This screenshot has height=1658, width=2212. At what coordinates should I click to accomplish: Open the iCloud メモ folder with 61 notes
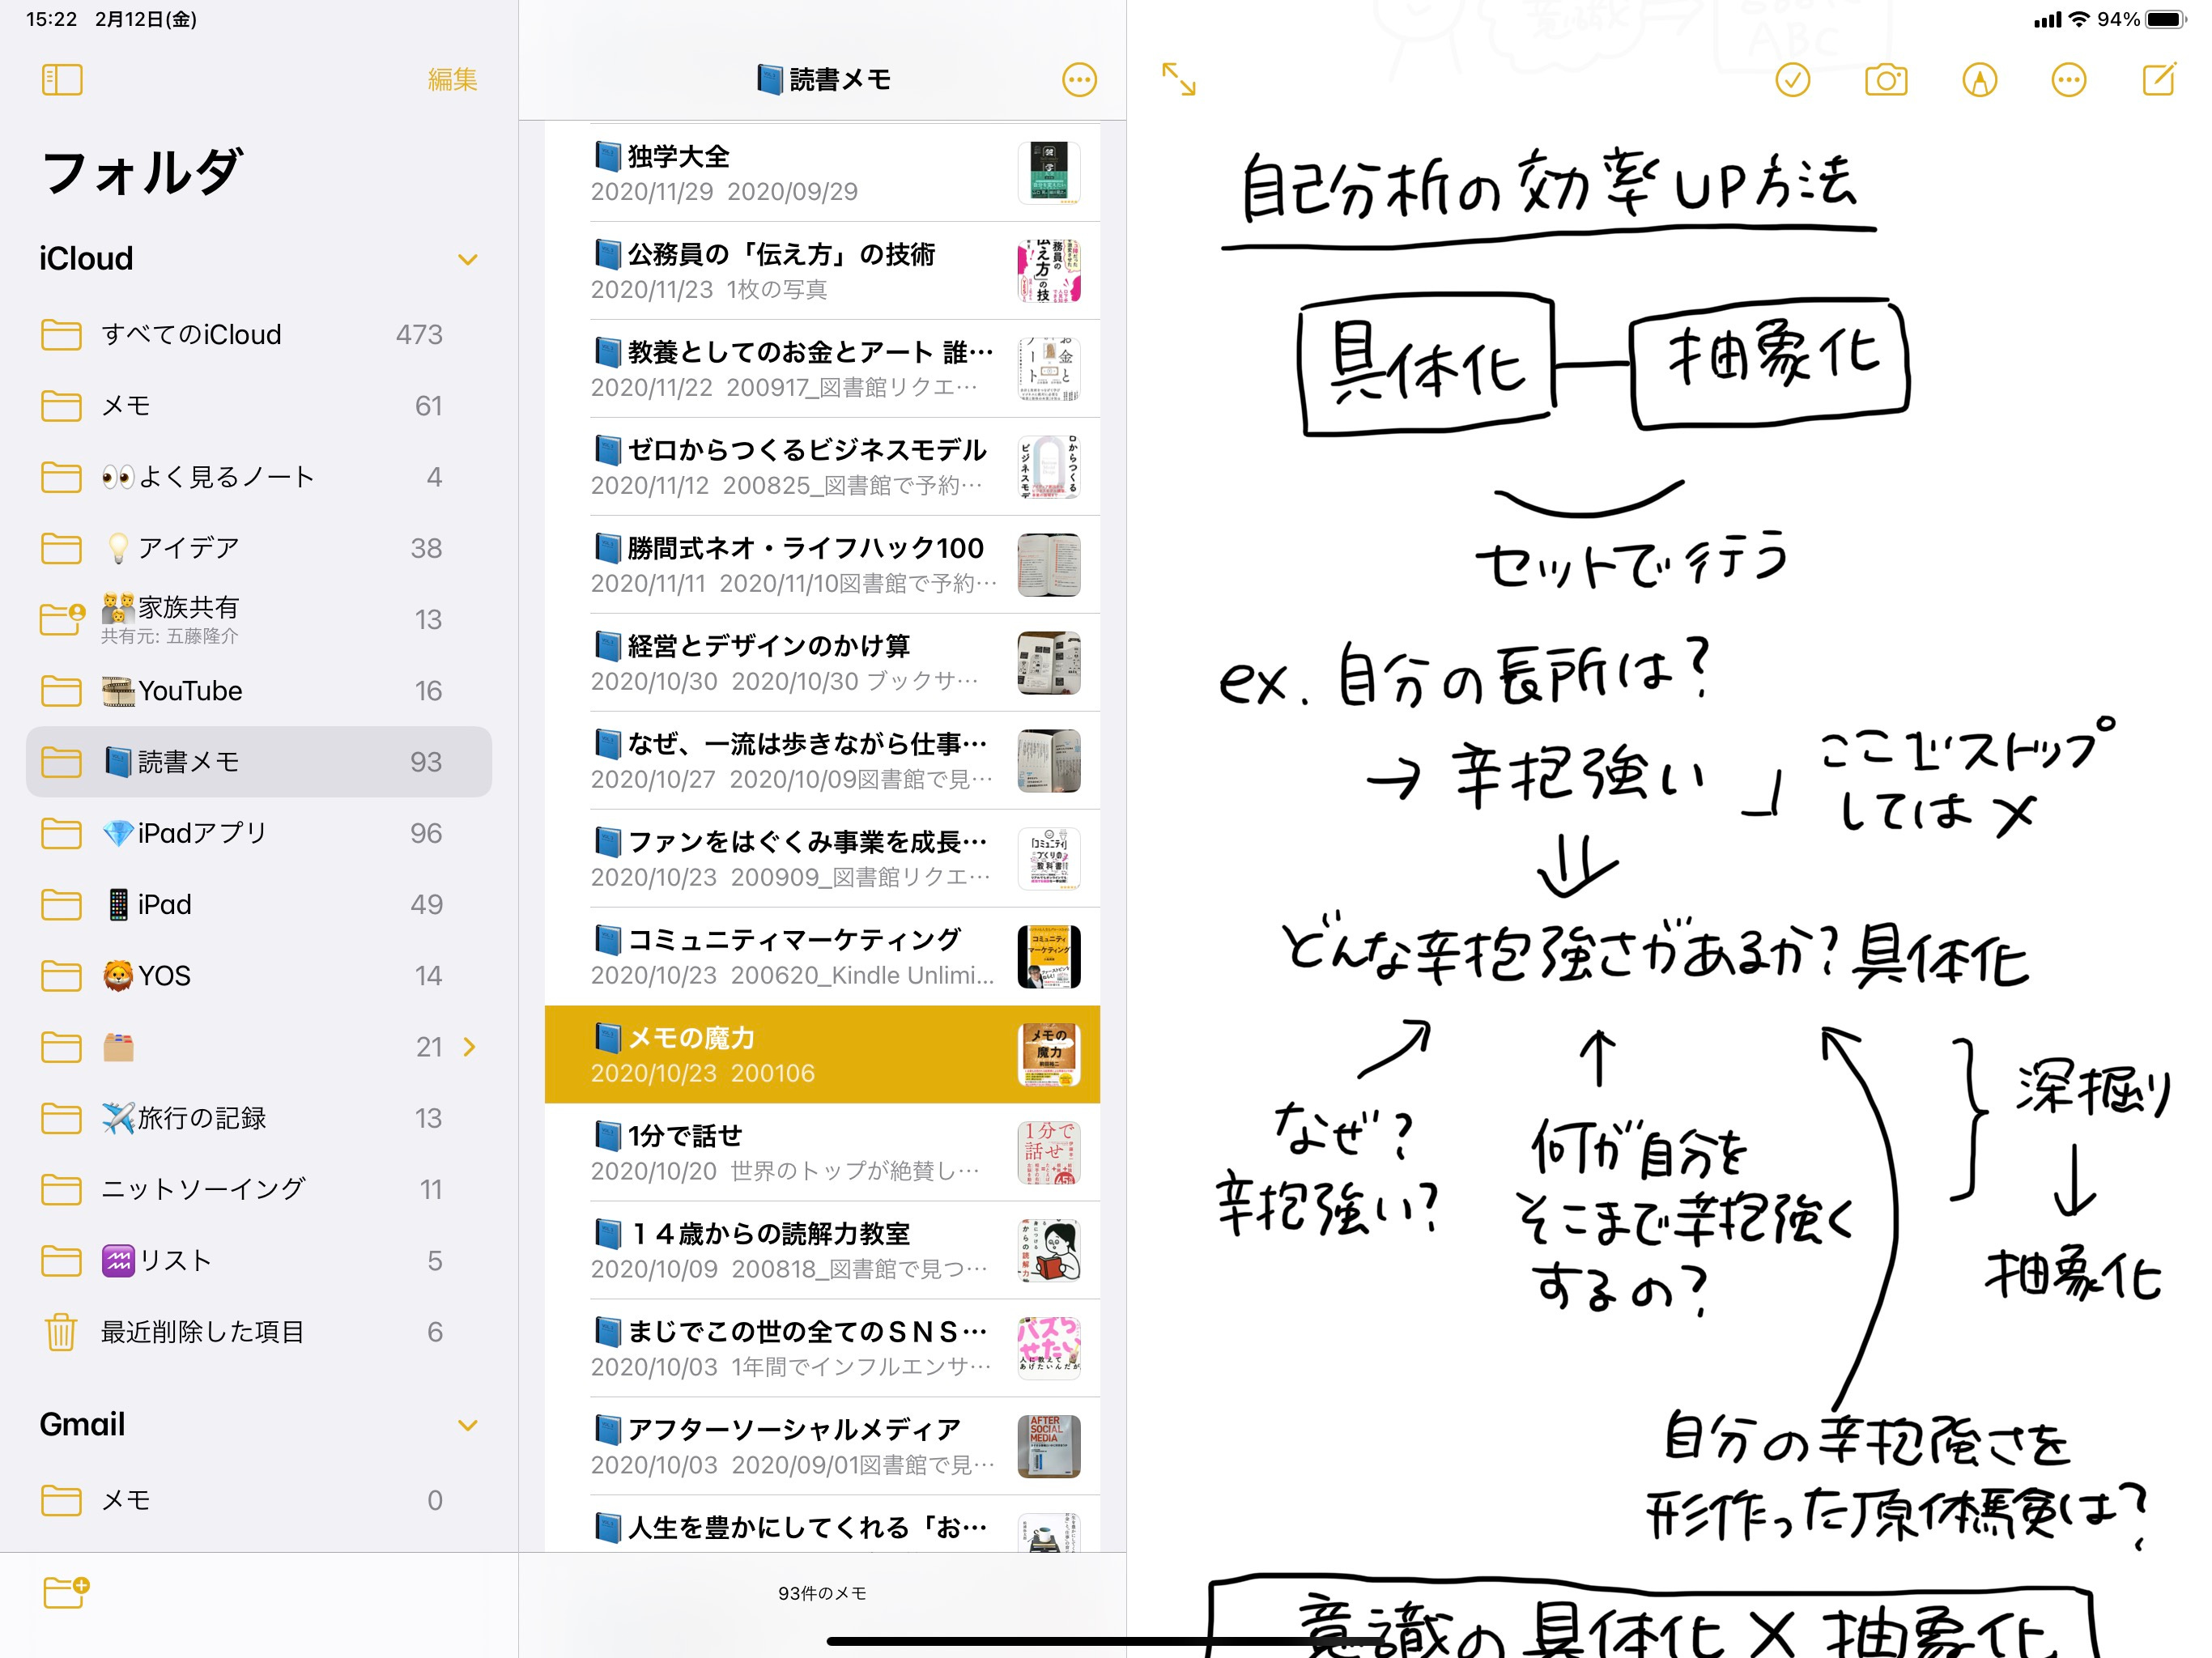(259, 406)
